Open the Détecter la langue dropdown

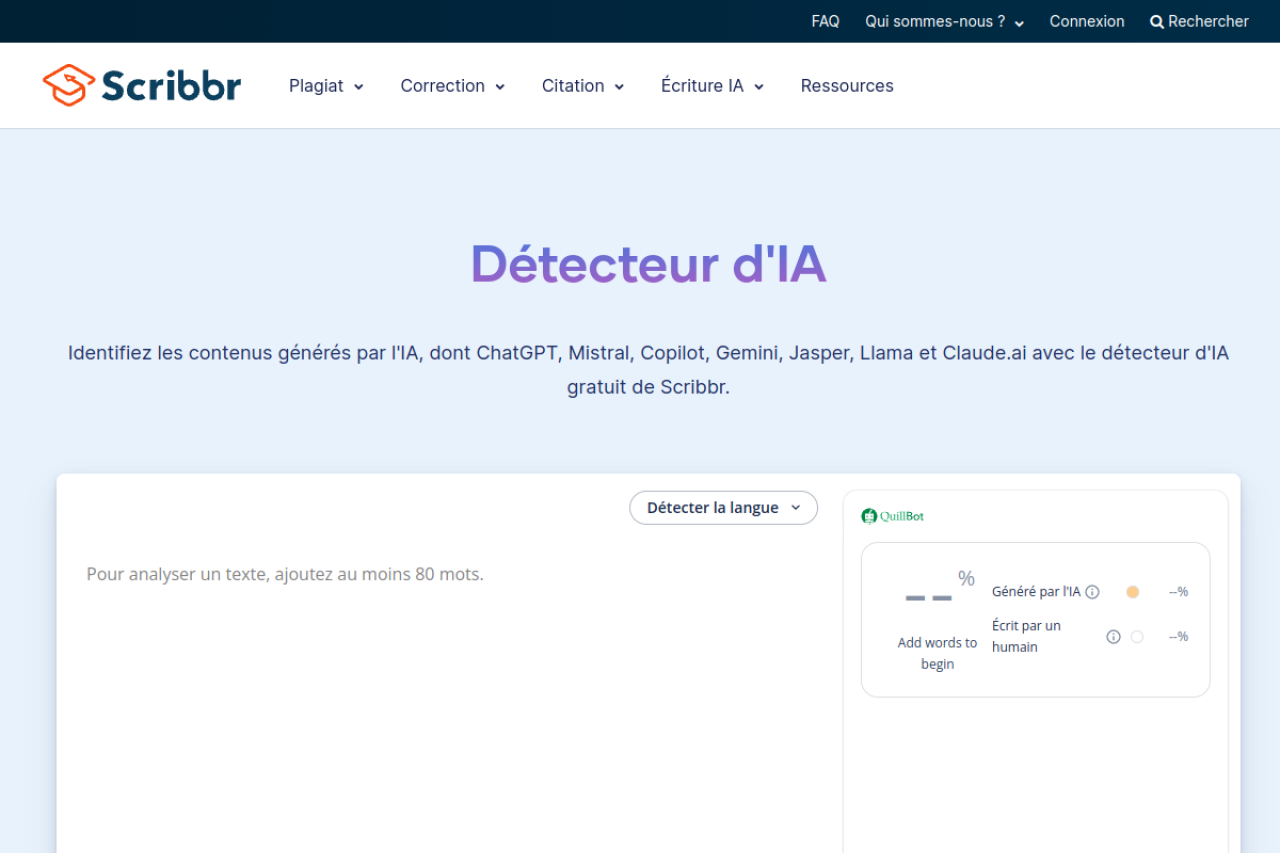pyautogui.click(x=723, y=508)
